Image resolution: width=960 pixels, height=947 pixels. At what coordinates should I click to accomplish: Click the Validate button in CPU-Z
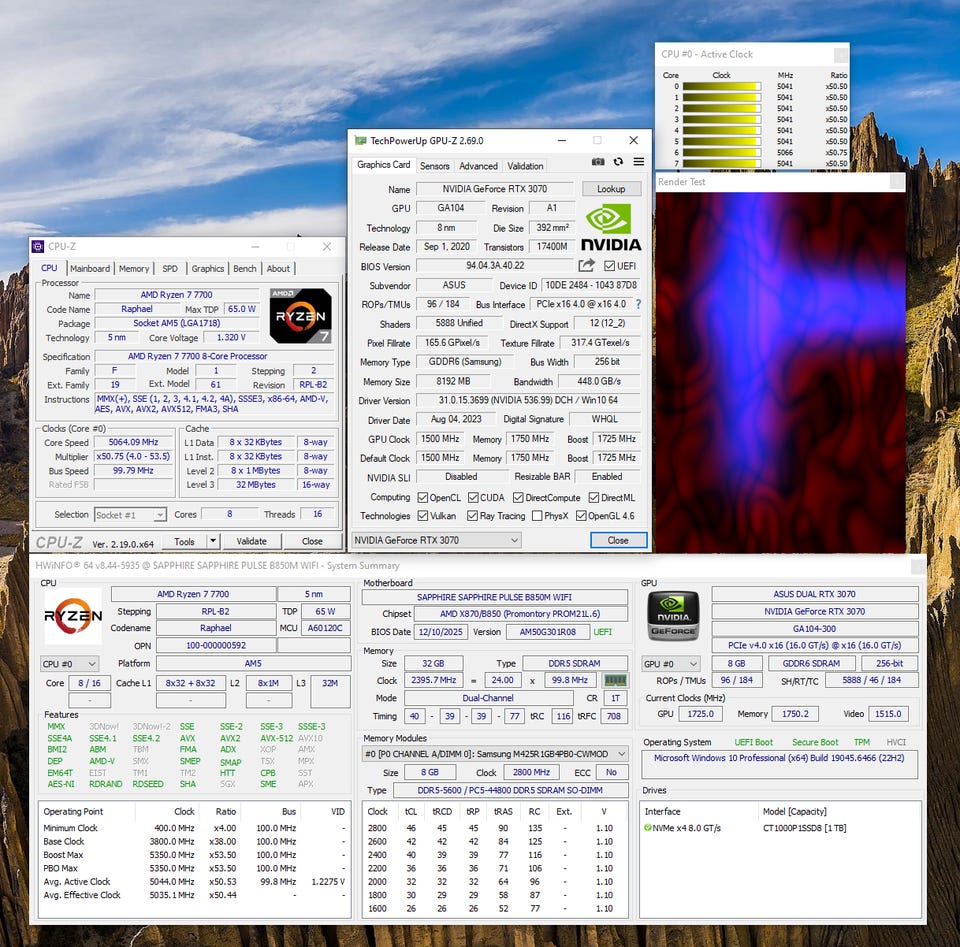(x=252, y=541)
